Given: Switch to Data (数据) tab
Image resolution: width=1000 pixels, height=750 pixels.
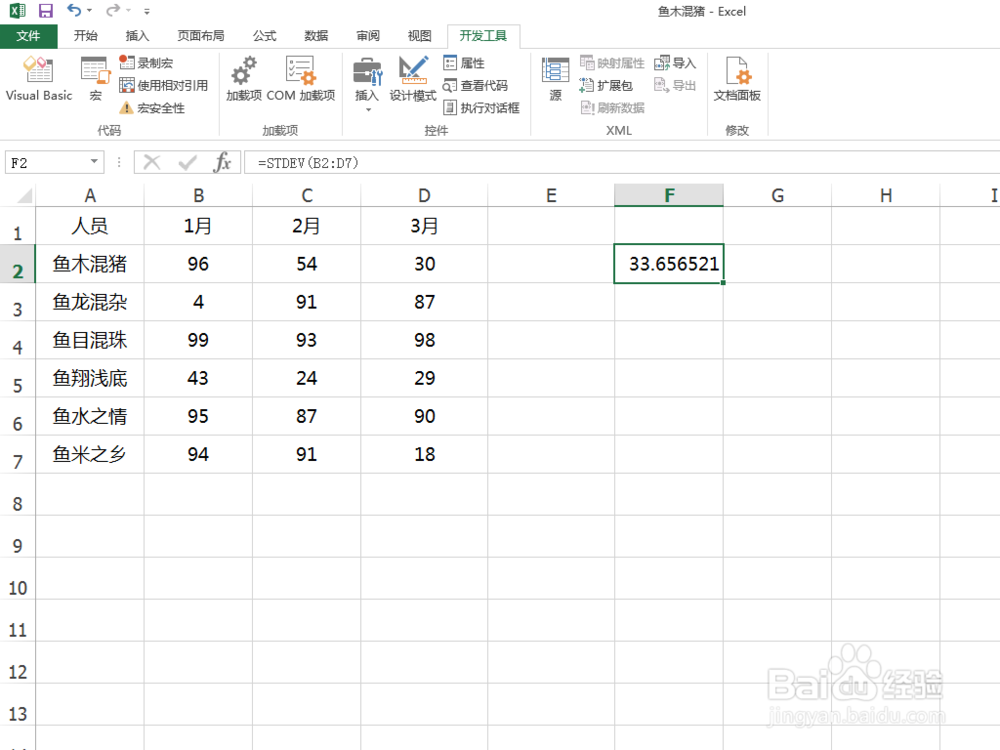Looking at the screenshot, I should [316, 36].
